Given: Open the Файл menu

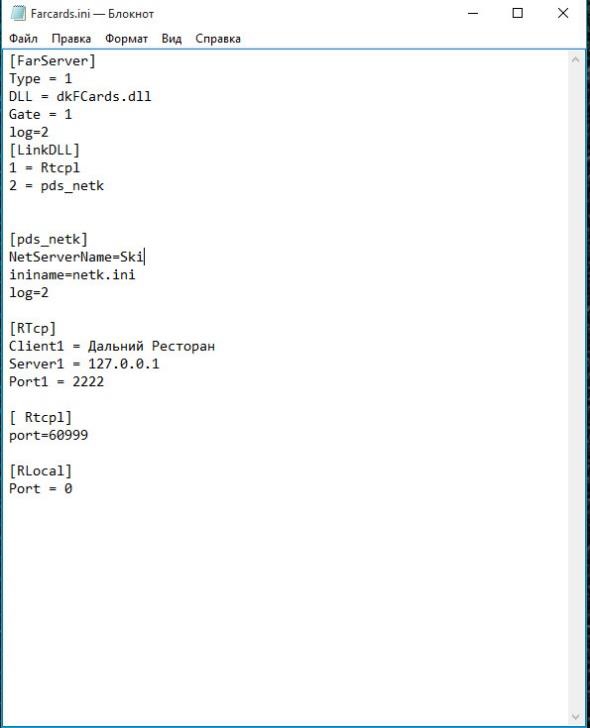Looking at the screenshot, I should click(x=23, y=39).
